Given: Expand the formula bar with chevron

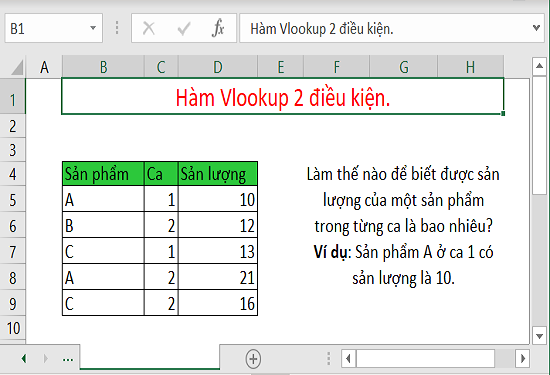Looking at the screenshot, I should tap(536, 28).
